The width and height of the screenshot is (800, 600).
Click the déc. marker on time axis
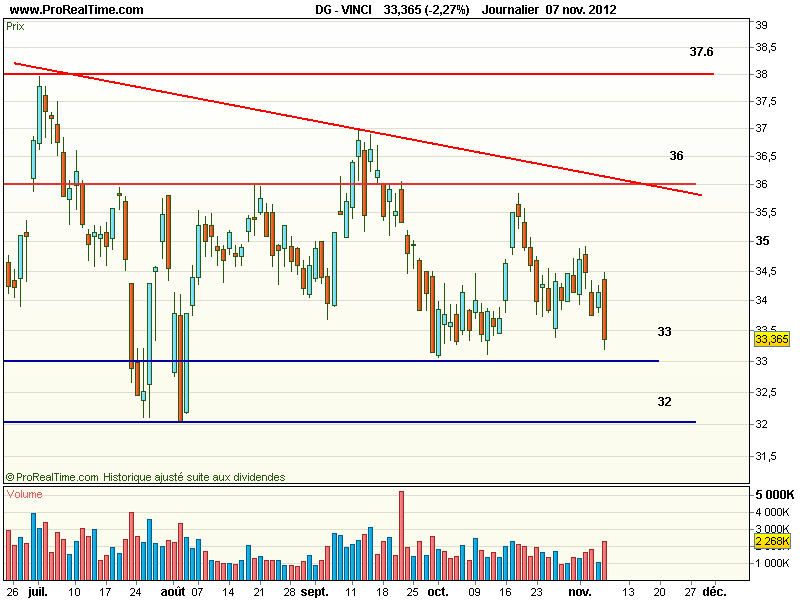point(713,591)
